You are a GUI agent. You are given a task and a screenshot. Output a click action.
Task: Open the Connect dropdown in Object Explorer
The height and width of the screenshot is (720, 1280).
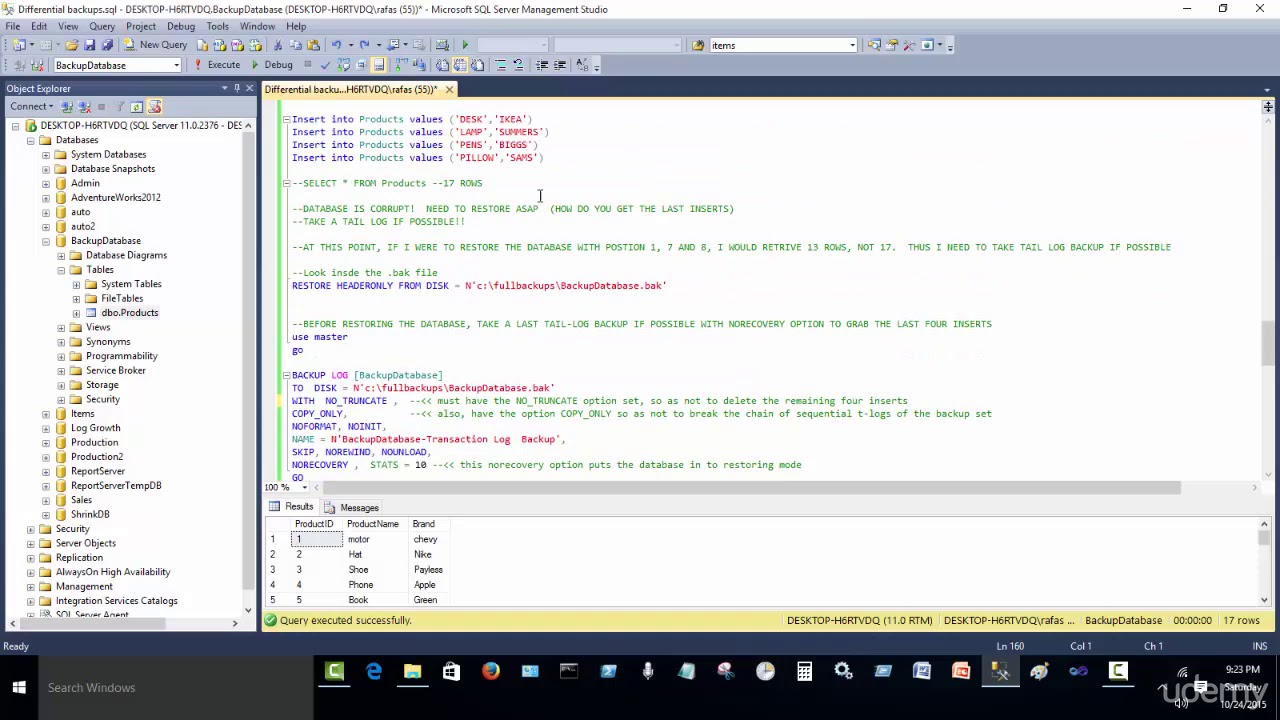(x=32, y=107)
